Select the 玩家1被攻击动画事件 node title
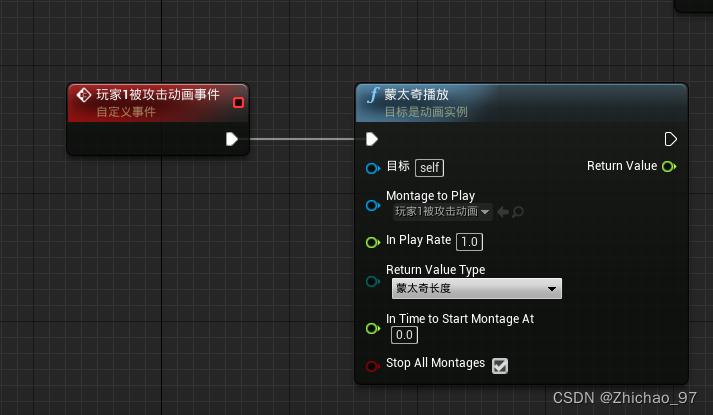713x415 pixels. pyautogui.click(x=158, y=95)
